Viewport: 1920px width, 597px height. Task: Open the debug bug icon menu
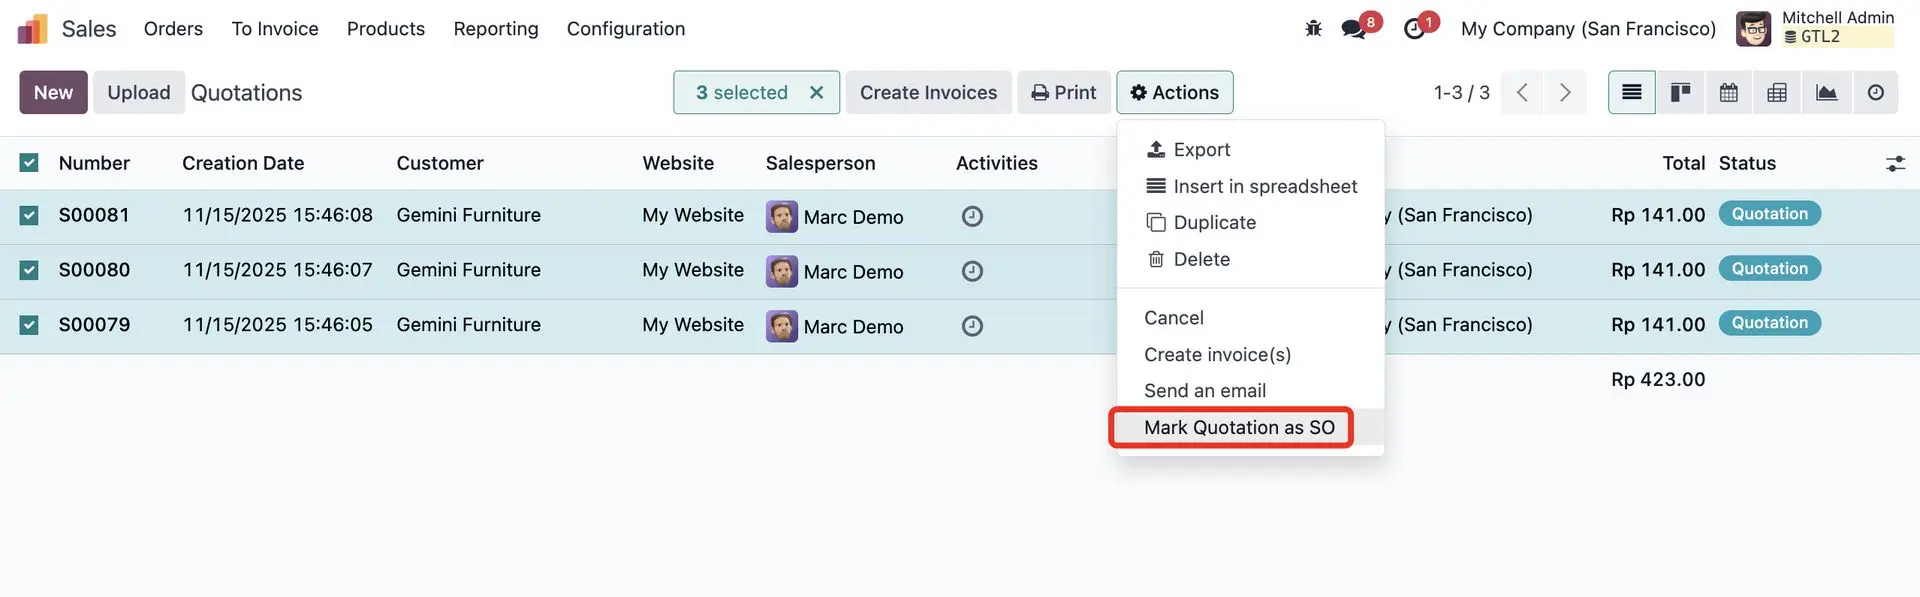[x=1313, y=29]
